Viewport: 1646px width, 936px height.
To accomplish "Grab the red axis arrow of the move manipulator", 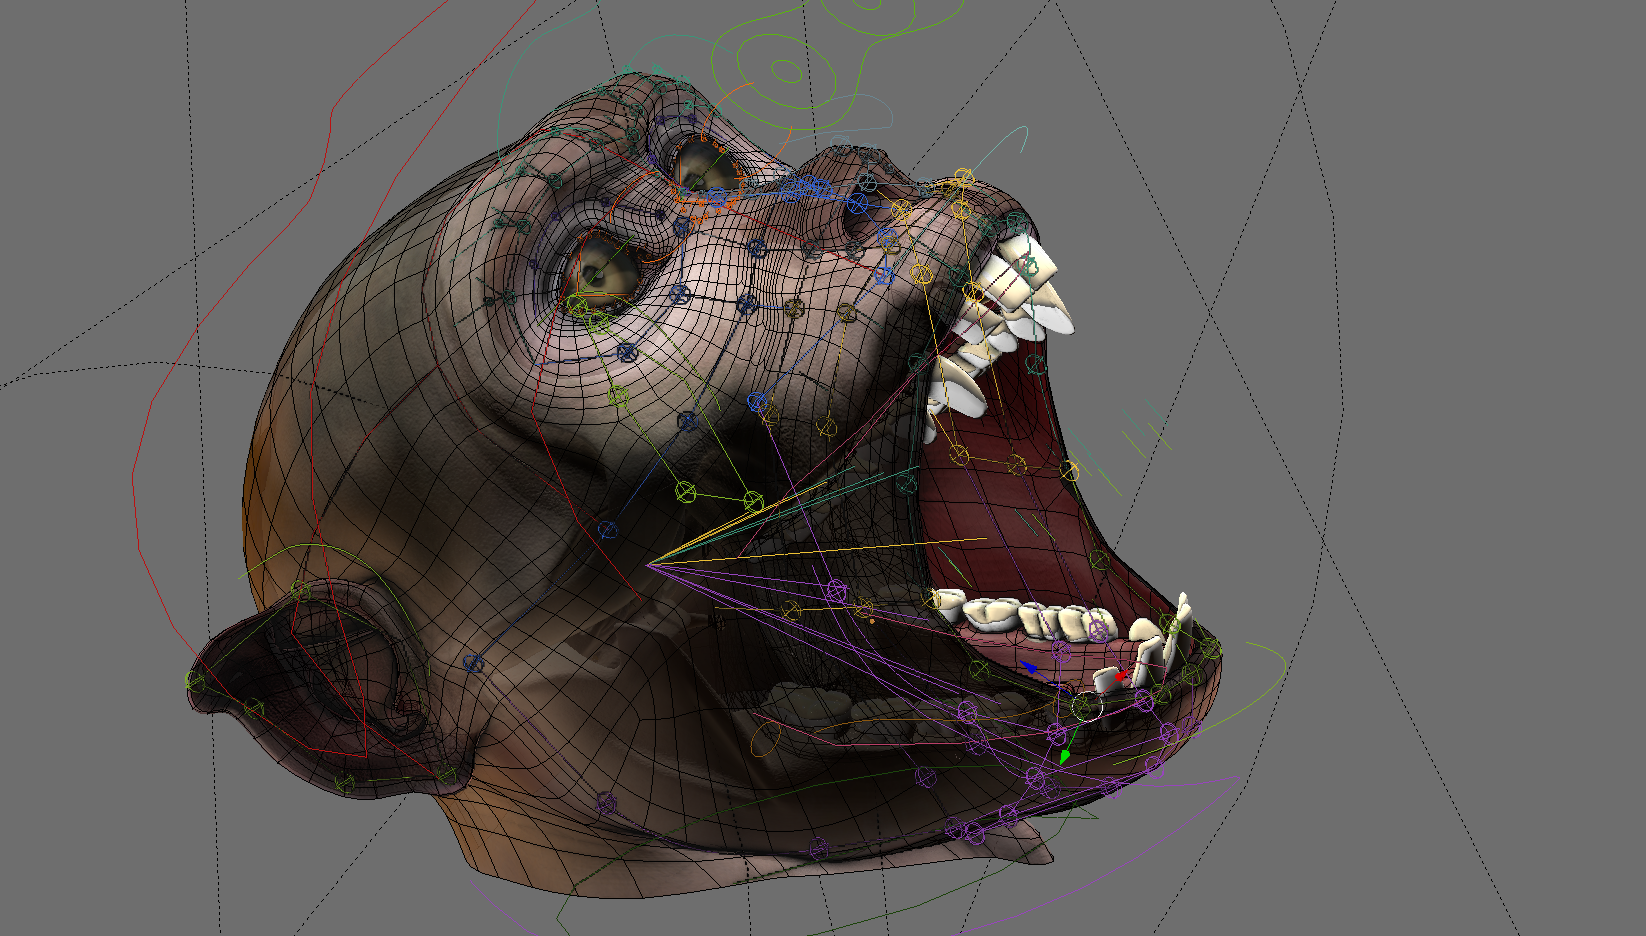I will click(1121, 677).
